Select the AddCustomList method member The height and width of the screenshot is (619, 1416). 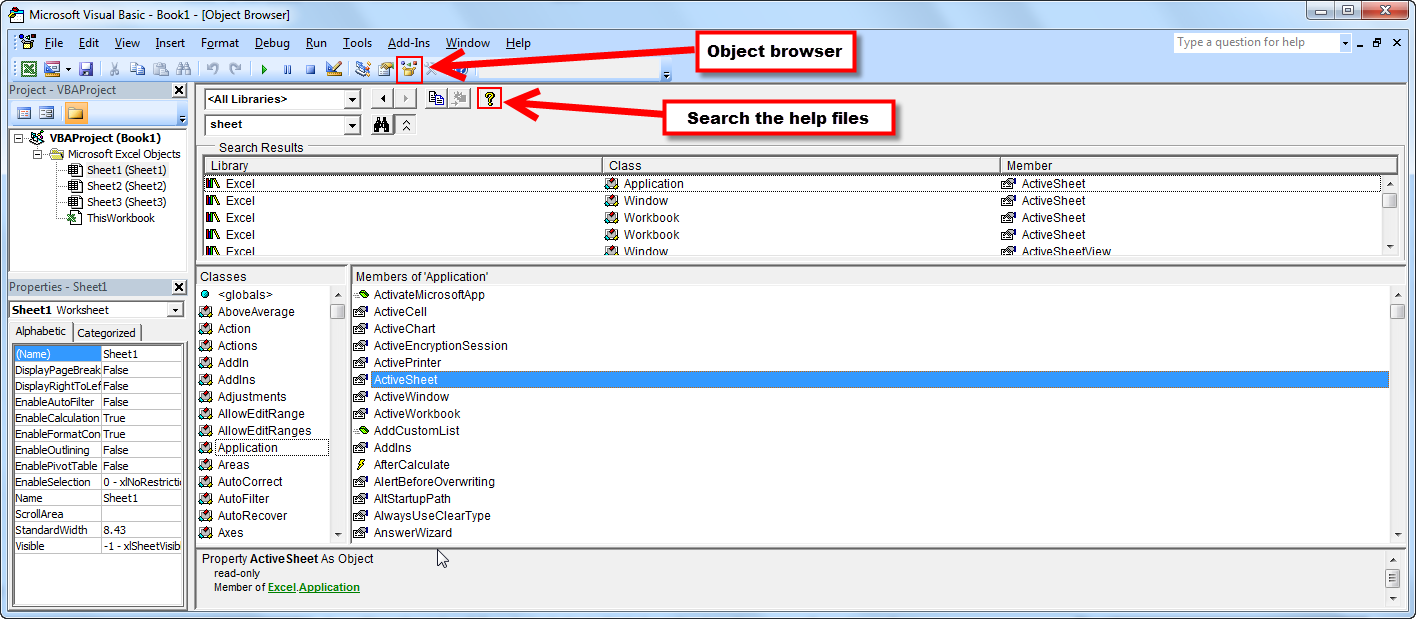click(416, 431)
